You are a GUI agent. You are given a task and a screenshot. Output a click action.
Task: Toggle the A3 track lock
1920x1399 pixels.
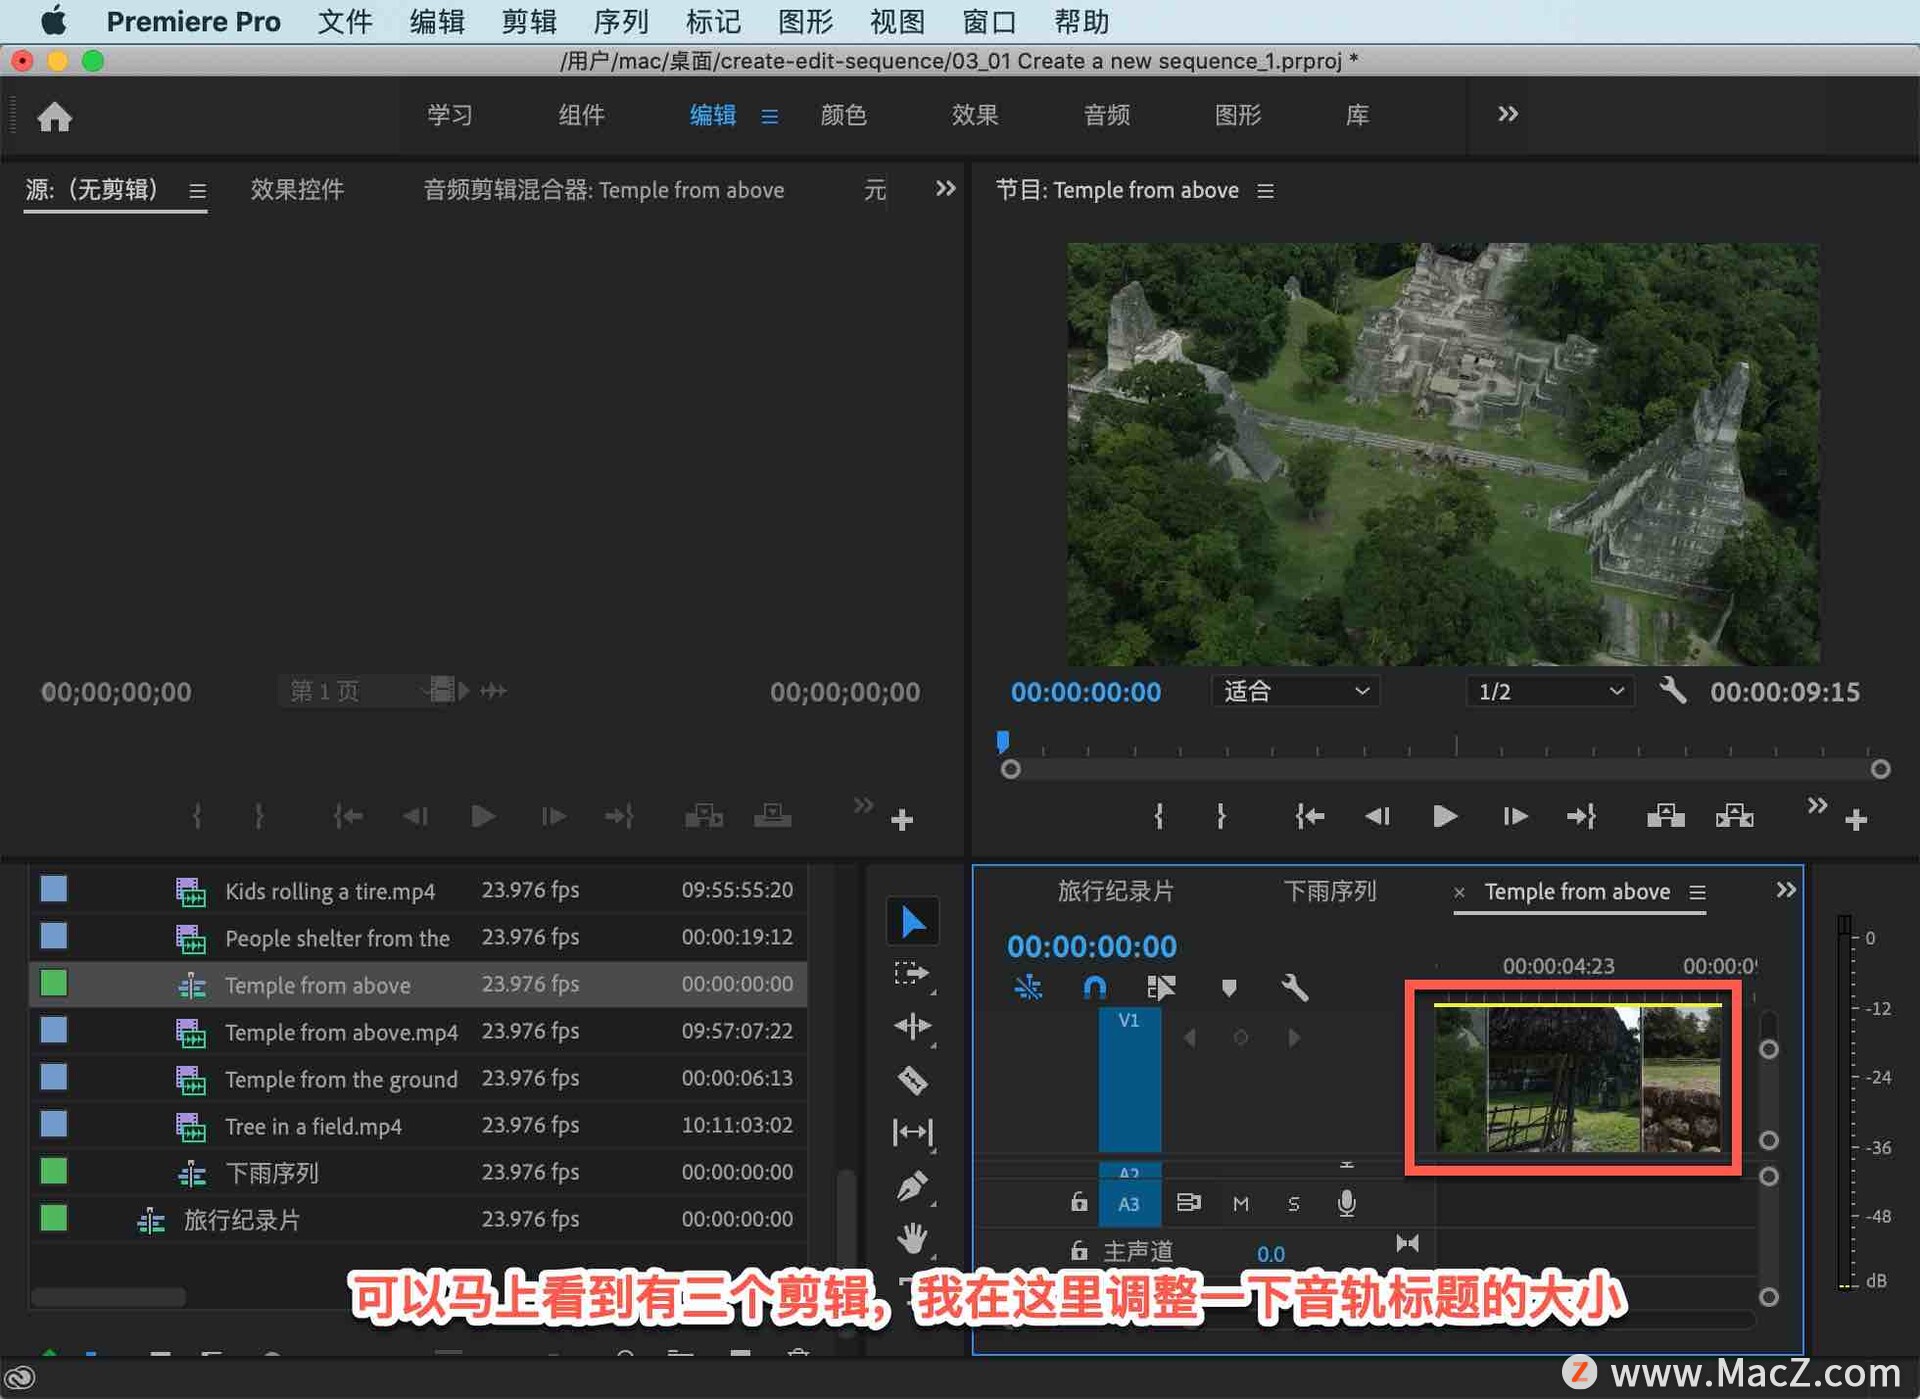click(x=1078, y=1203)
